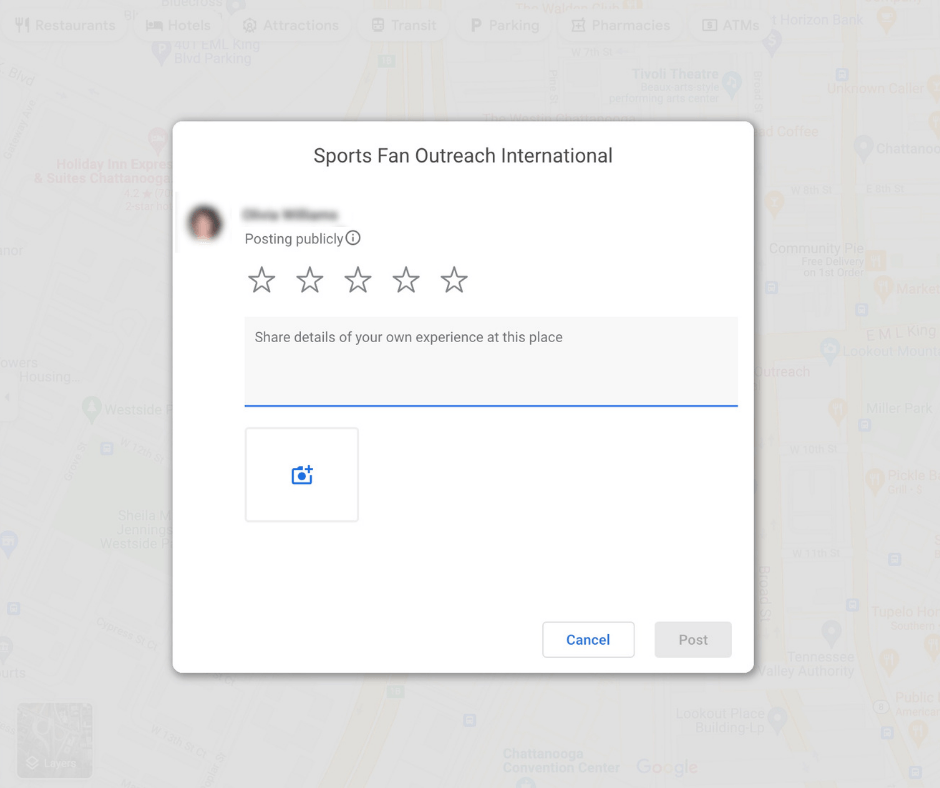This screenshot has height=788, width=940.
Task: Cancel the review dialog
Action: pos(588,640)
